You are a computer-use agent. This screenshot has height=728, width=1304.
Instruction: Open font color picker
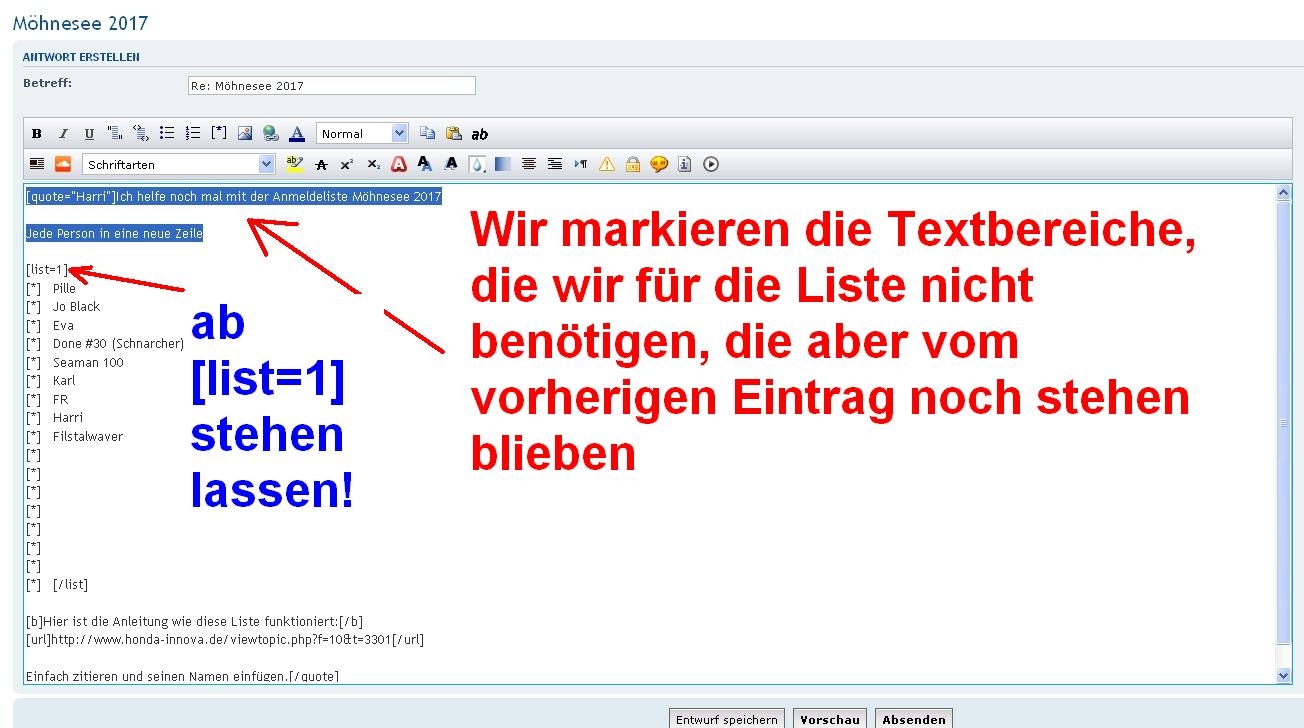pyautogui.click(x=297, y=134)
